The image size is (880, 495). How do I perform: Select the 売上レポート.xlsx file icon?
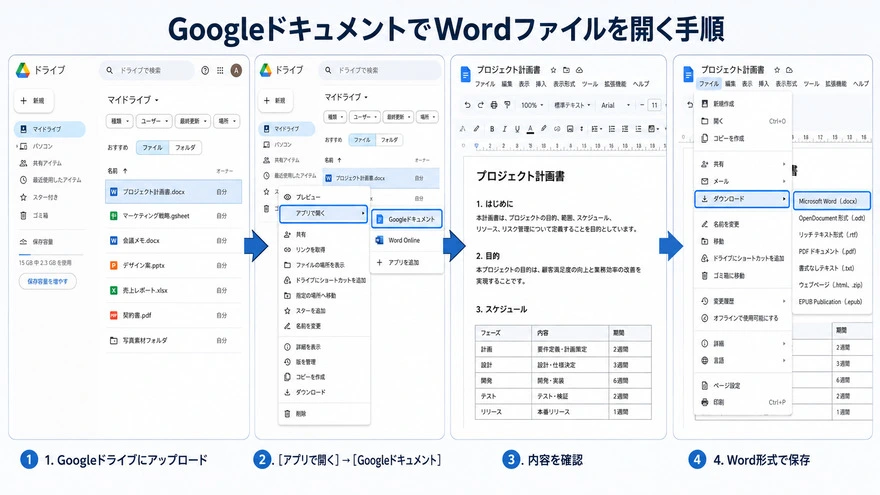[x=113, y=290]
